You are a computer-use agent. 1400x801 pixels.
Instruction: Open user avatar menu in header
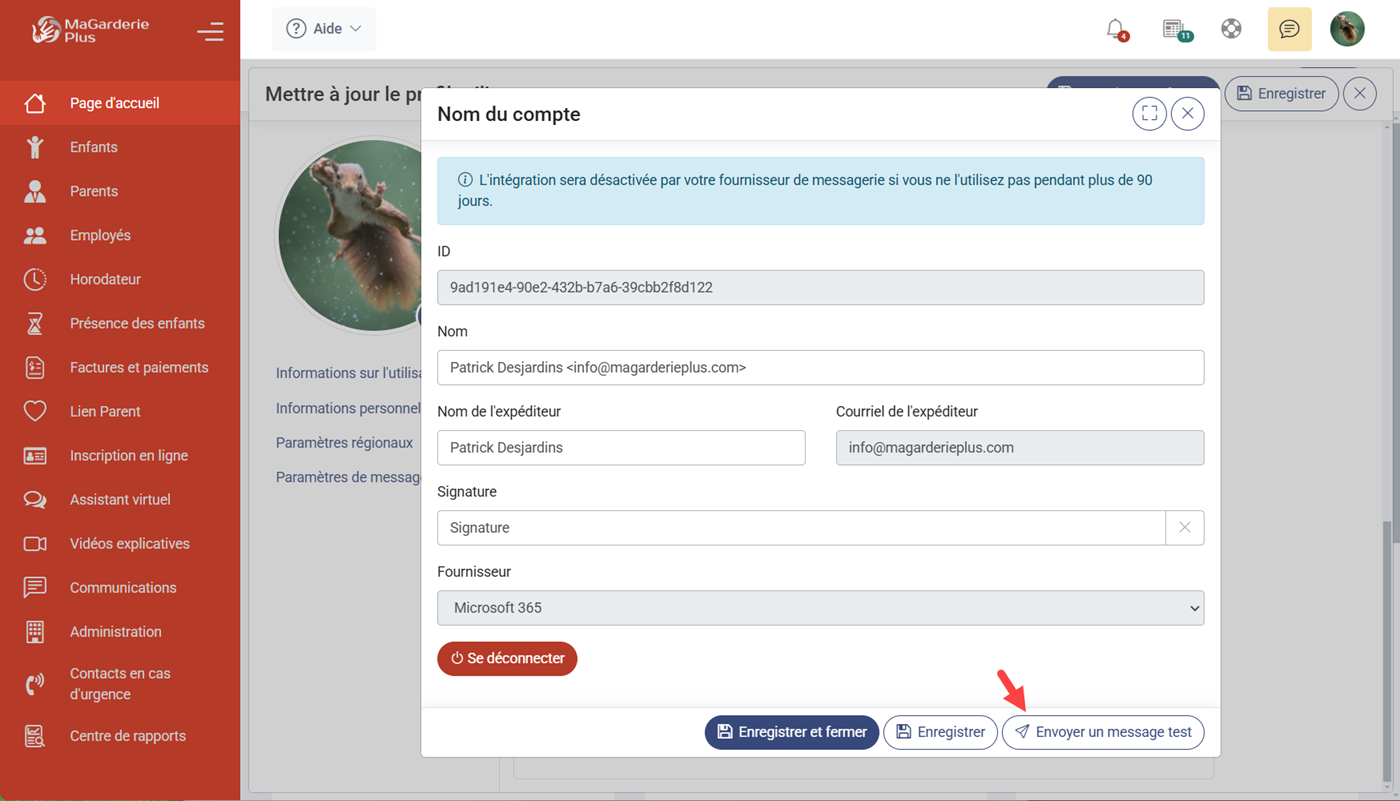tap(1347, 29)
